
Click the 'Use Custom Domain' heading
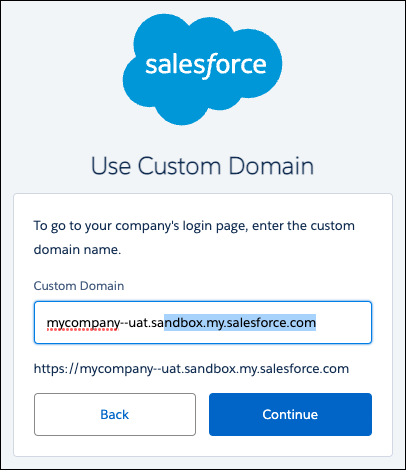point(202,166)
